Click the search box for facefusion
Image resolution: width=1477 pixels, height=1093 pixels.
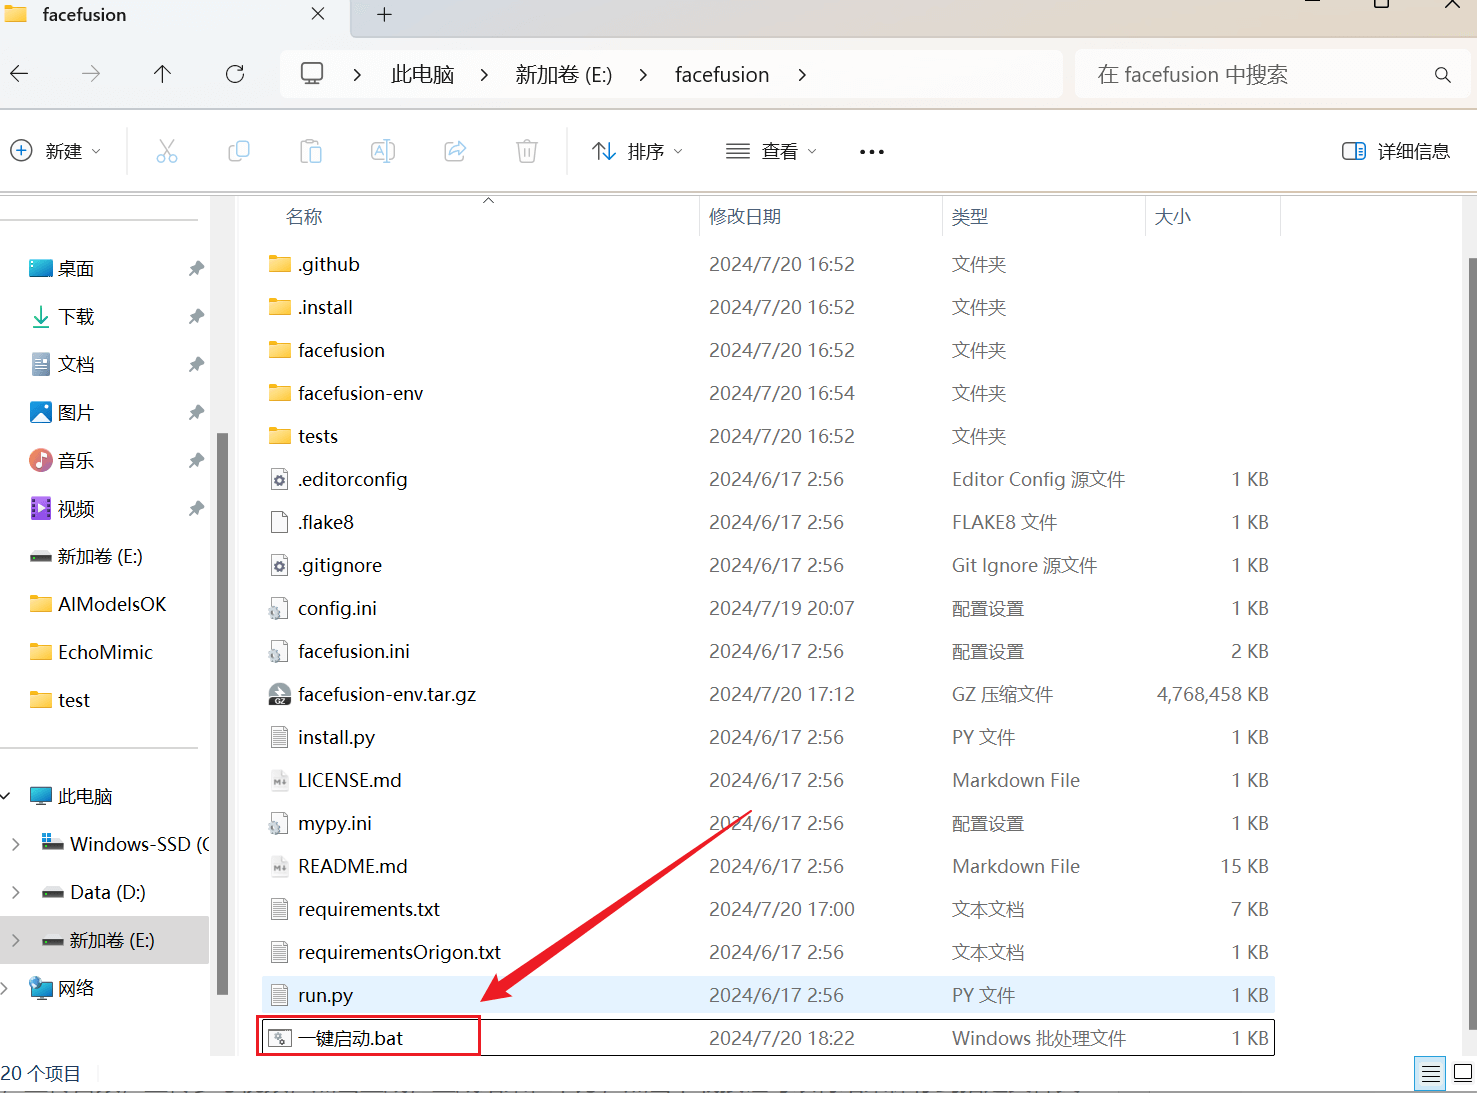[x=1260, y=75]
